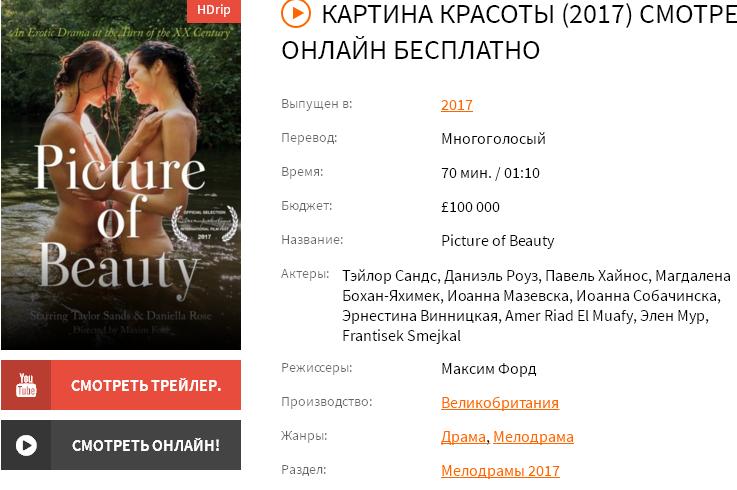Open the Picture of Beauty poster thumbnail
Image resolution: width=737 pixels, height=490 pixels.
[121, 174]
